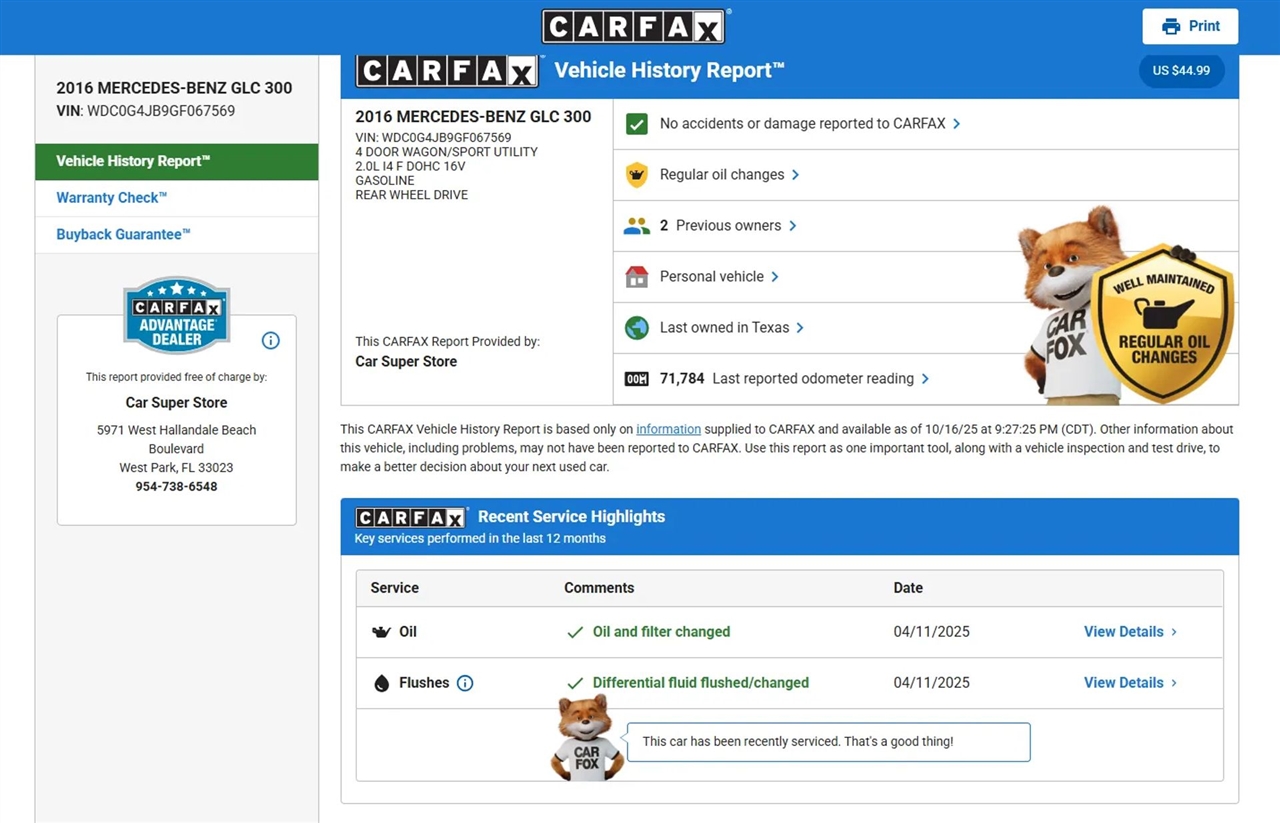Viewport: 1280px width, 823px height.
Task: Click the globe icon beside Last owned in Texas
Action: tap(636, 328)
